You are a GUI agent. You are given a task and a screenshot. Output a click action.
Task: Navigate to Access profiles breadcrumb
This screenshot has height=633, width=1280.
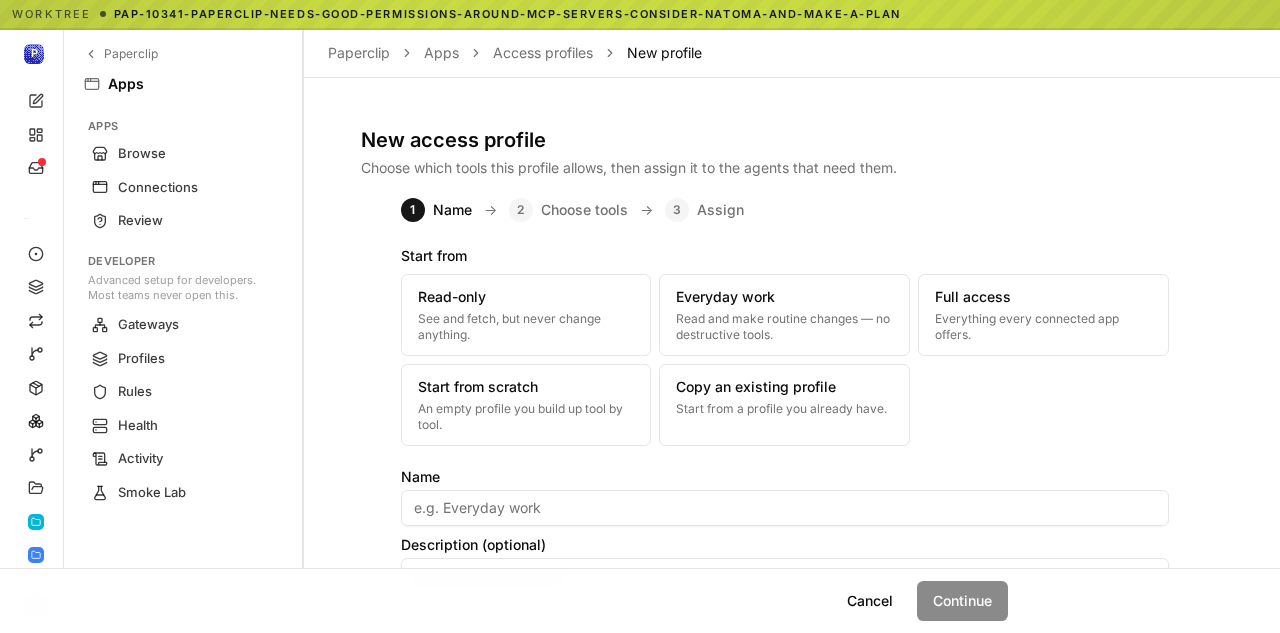pos(543,53)
